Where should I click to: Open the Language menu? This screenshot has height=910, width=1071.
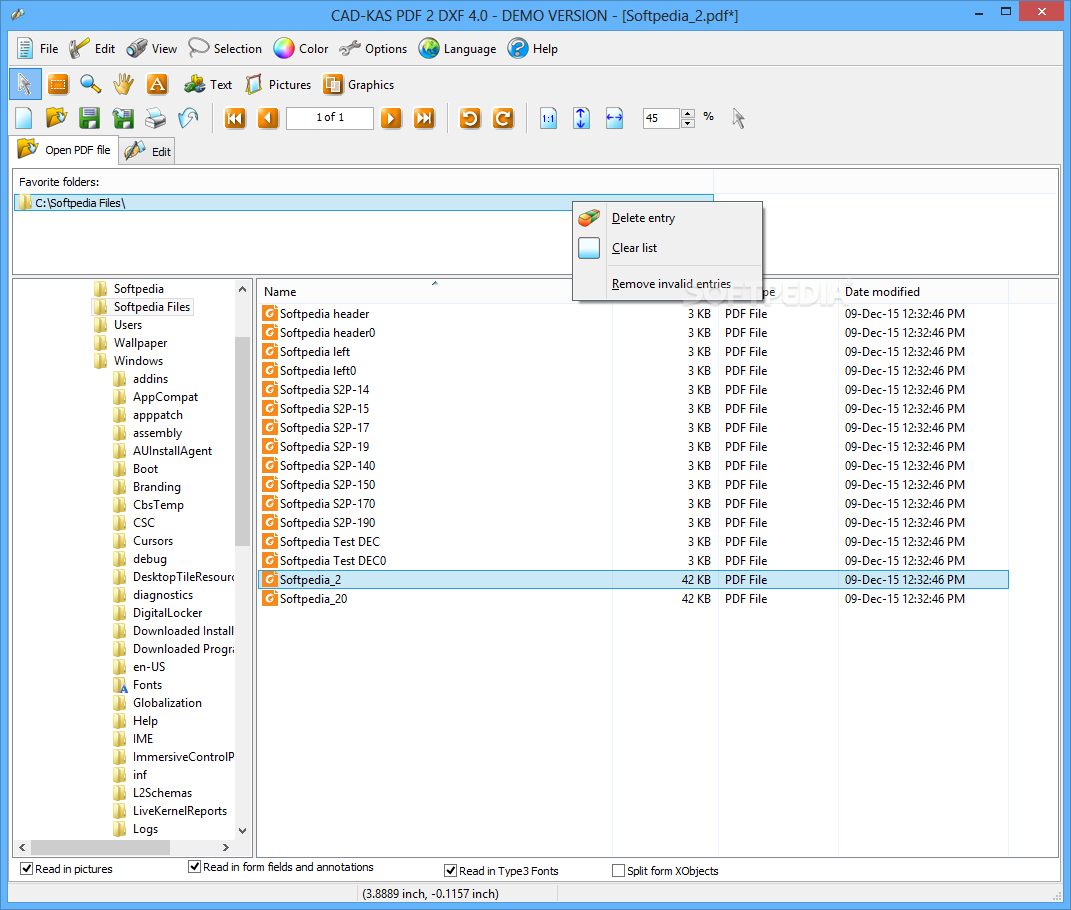[x=457, y=49]
